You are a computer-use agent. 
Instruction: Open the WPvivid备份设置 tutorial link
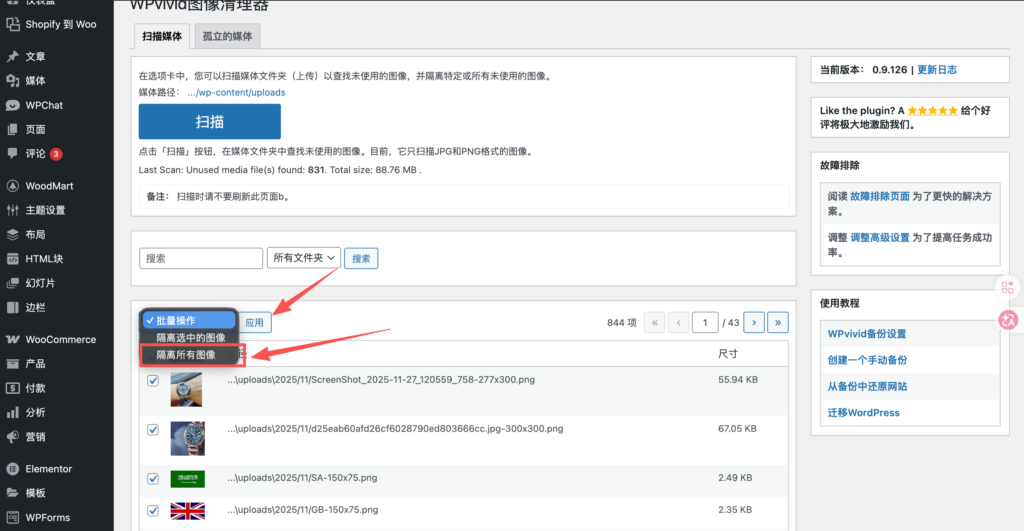(x=867, y=334)
